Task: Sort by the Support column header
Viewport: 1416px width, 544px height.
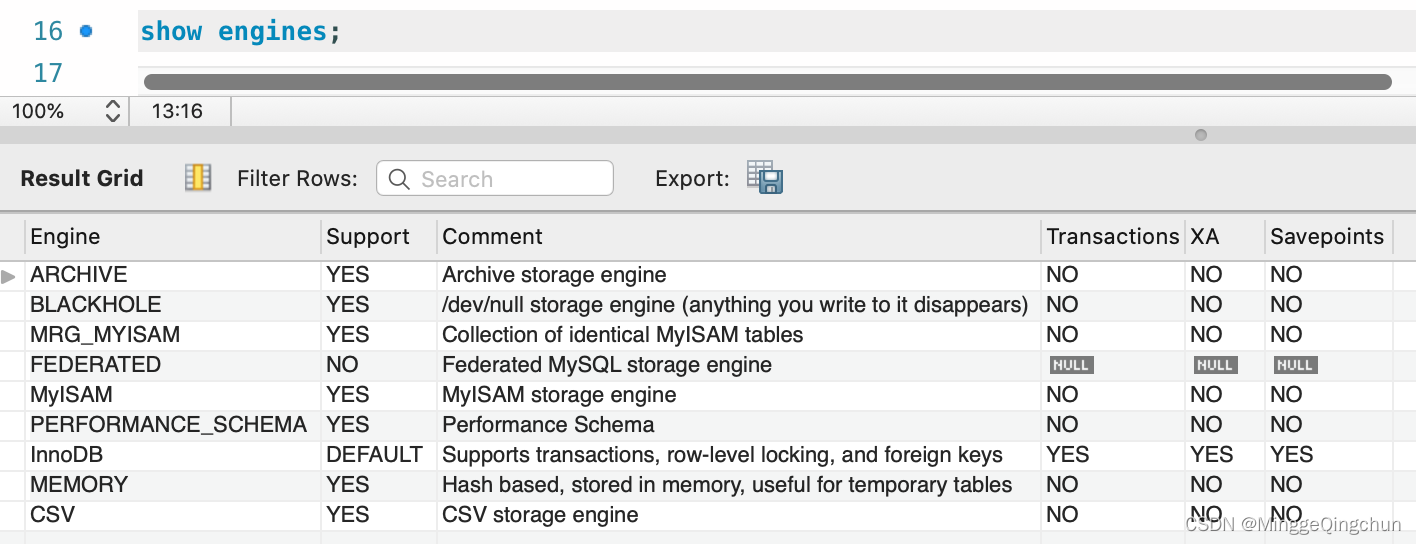Action: pos(368,237)
